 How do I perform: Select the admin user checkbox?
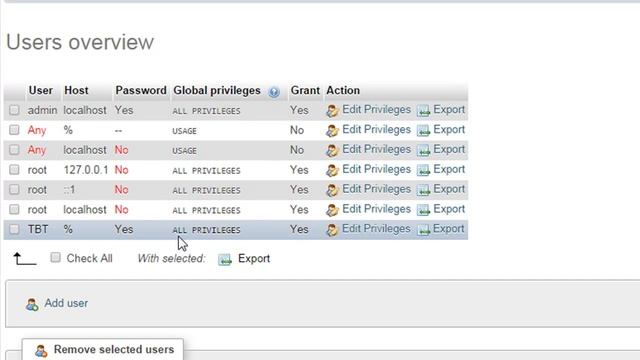(14, 110)
